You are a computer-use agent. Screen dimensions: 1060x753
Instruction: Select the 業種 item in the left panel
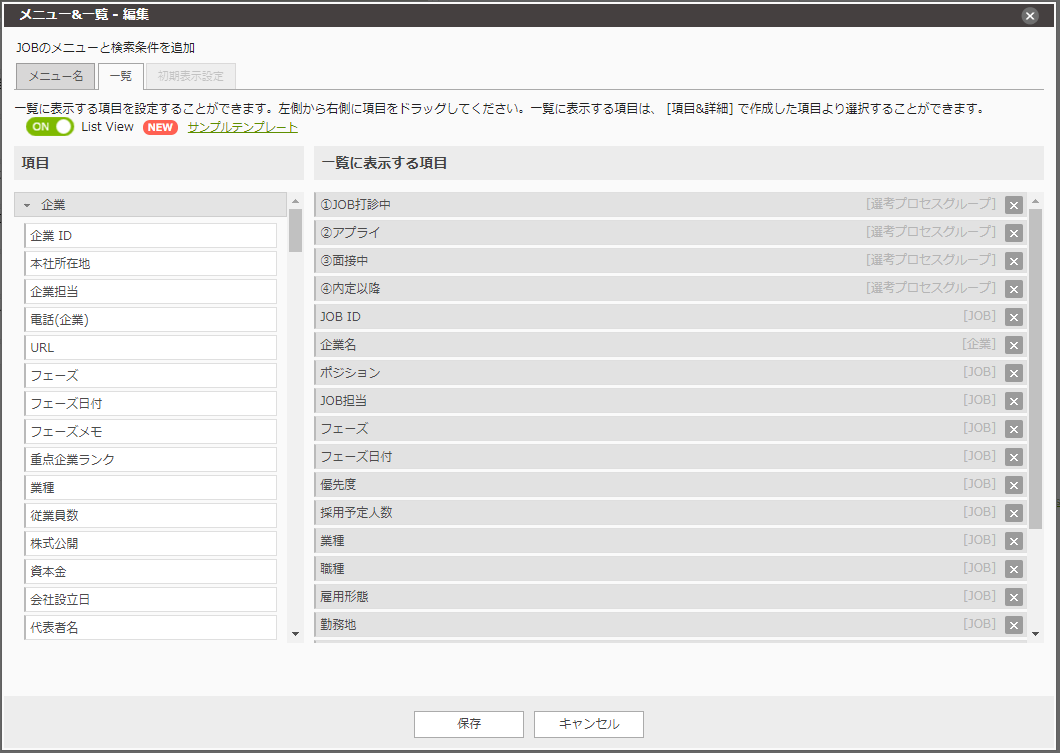(150, 487)
